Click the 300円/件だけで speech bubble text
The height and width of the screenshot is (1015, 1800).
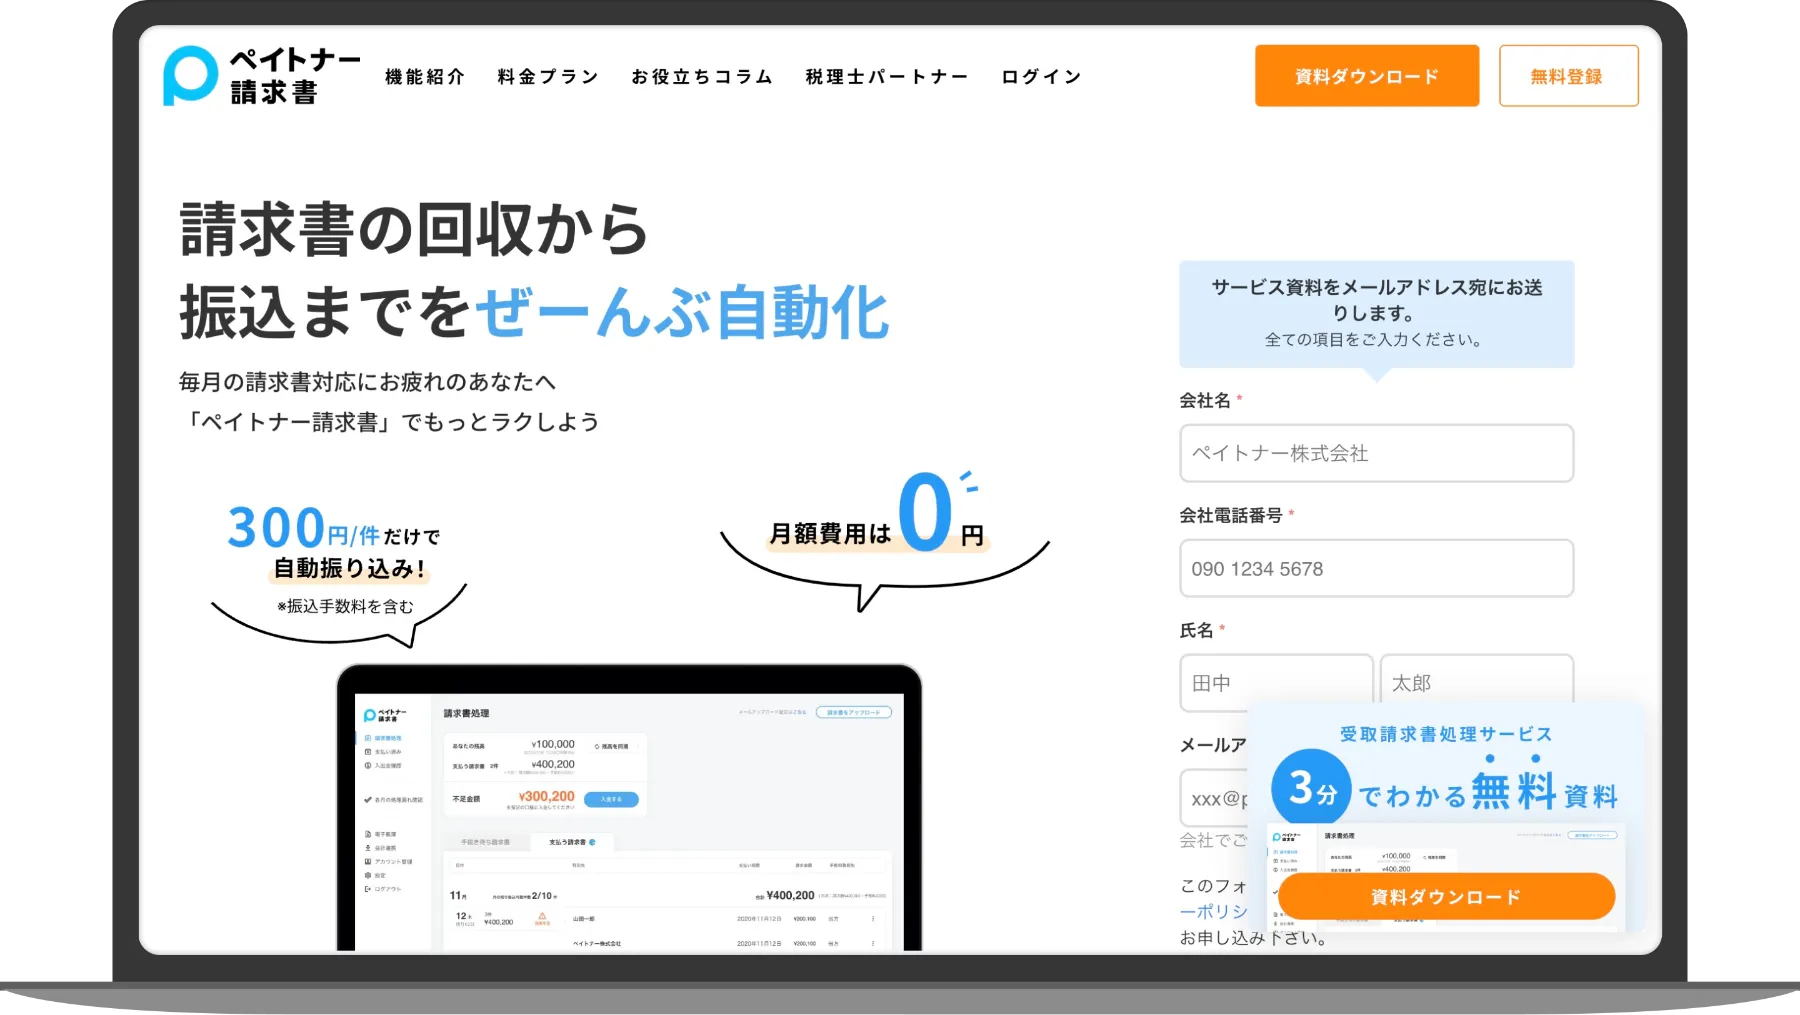333,527
